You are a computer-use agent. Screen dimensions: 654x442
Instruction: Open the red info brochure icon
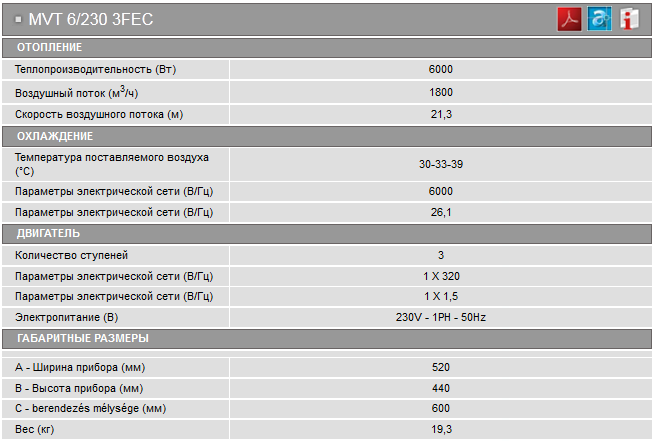[629, 19]
